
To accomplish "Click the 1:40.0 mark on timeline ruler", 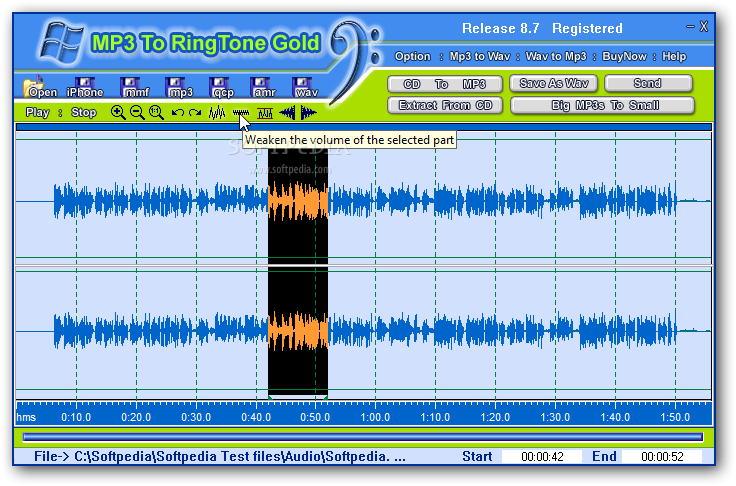I will [x=615, y=417].
